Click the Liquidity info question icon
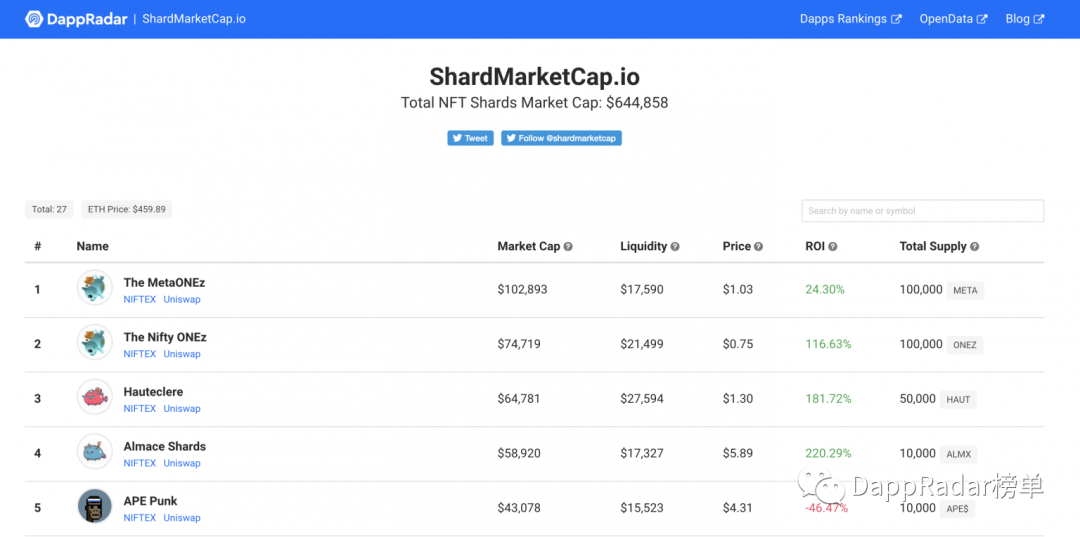This screenshot has height=537, width=1080. tap(675, 247)
